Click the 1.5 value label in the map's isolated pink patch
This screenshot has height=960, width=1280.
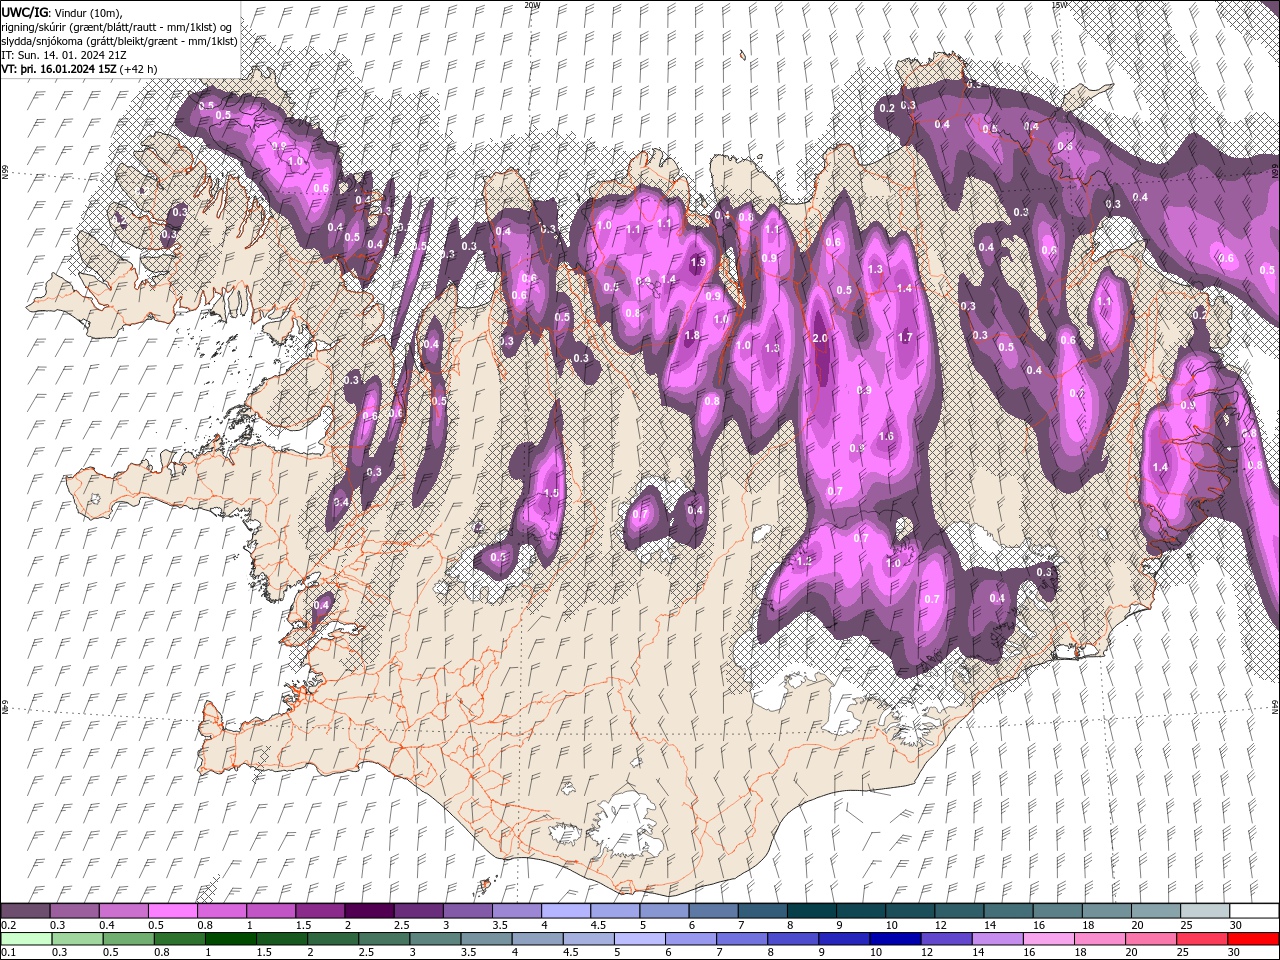click(551, 494)
